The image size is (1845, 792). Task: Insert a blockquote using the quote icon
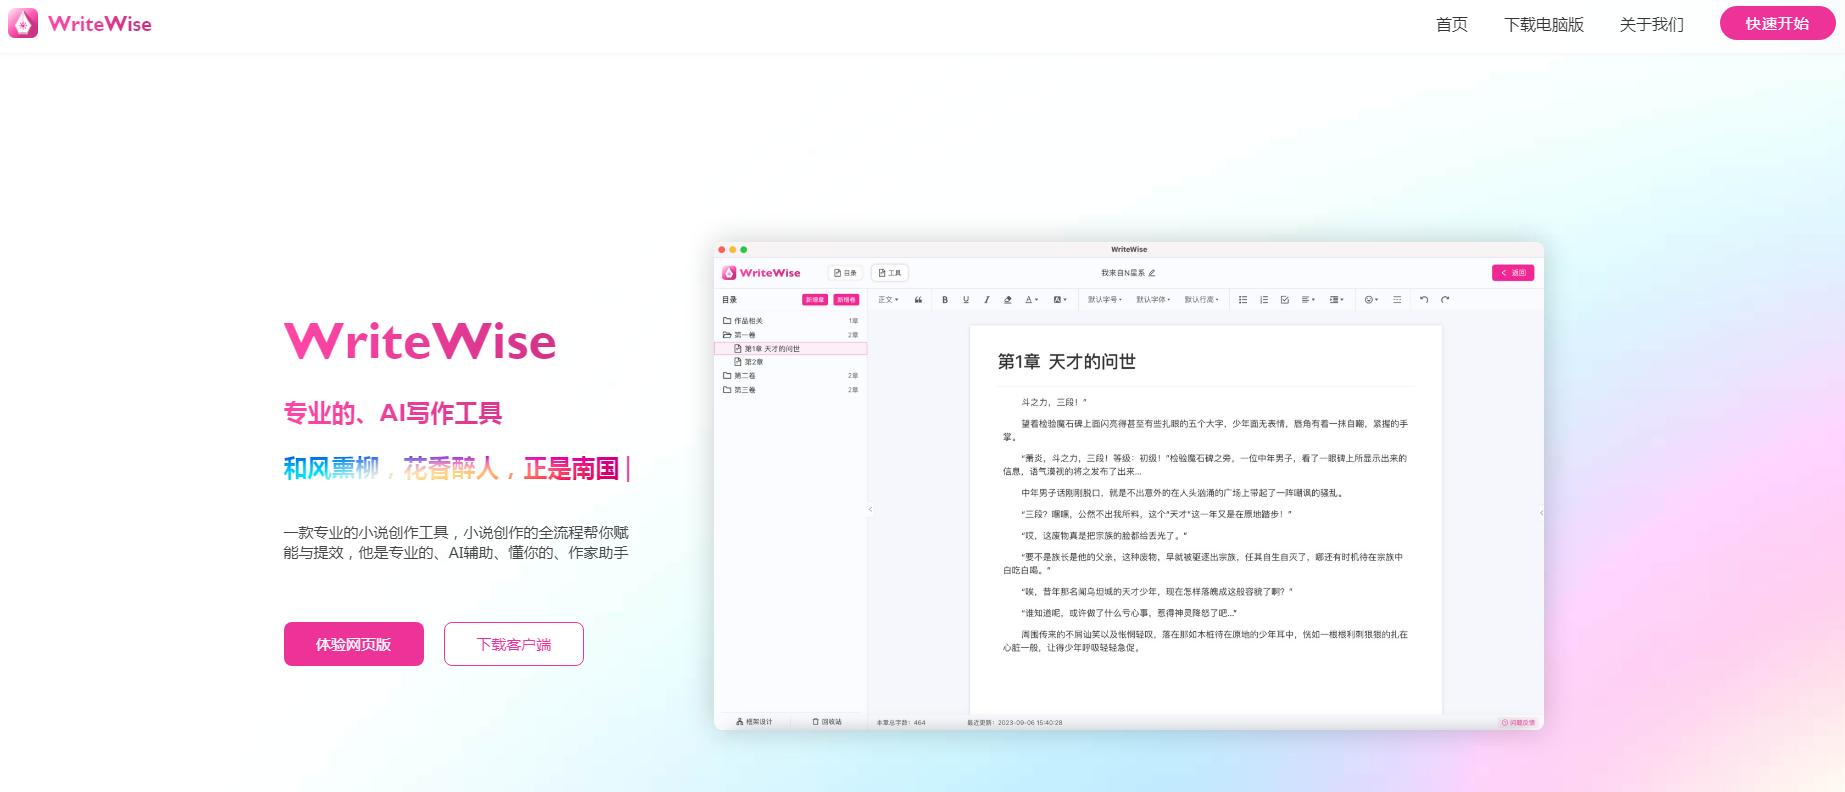click(918, 300)
